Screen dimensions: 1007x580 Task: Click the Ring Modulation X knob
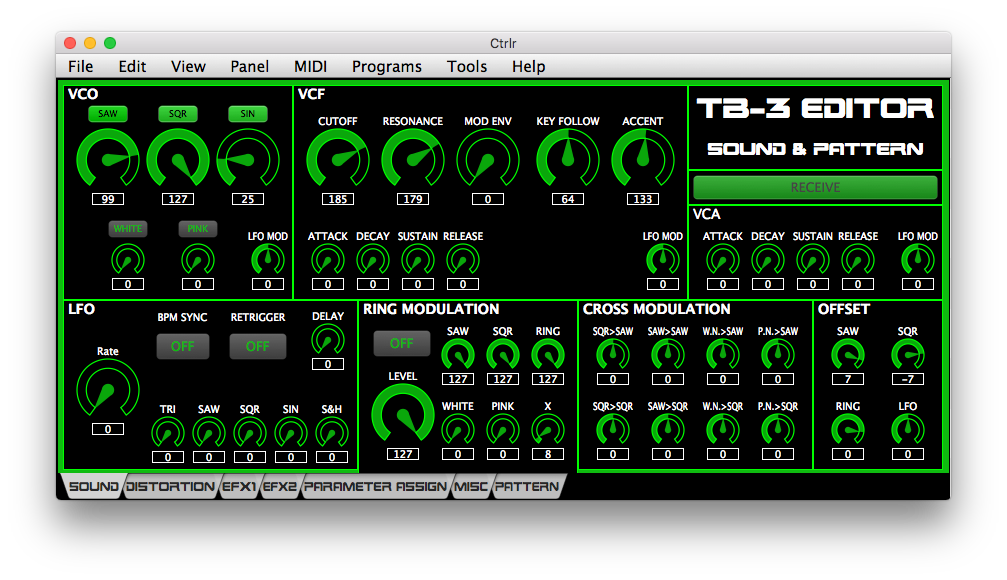click(548, 430)
